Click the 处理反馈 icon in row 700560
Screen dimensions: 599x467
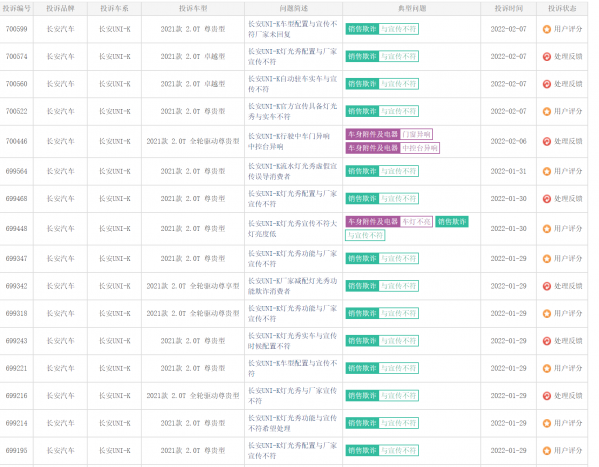point(547,84)
